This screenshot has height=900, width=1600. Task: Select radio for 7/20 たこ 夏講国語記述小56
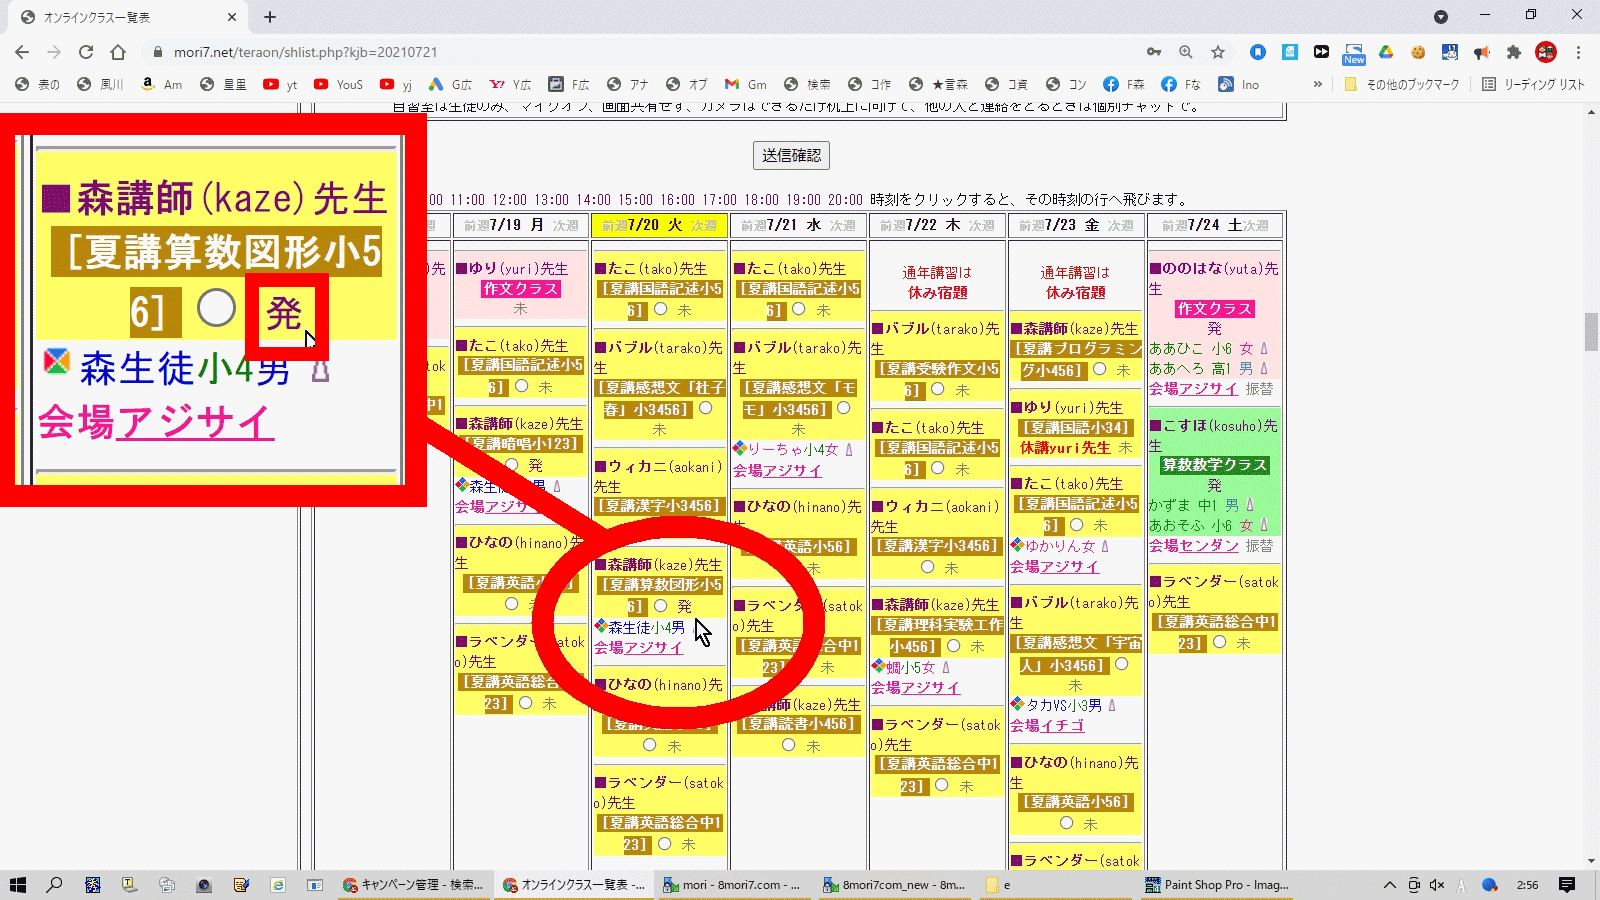(661, 310)
